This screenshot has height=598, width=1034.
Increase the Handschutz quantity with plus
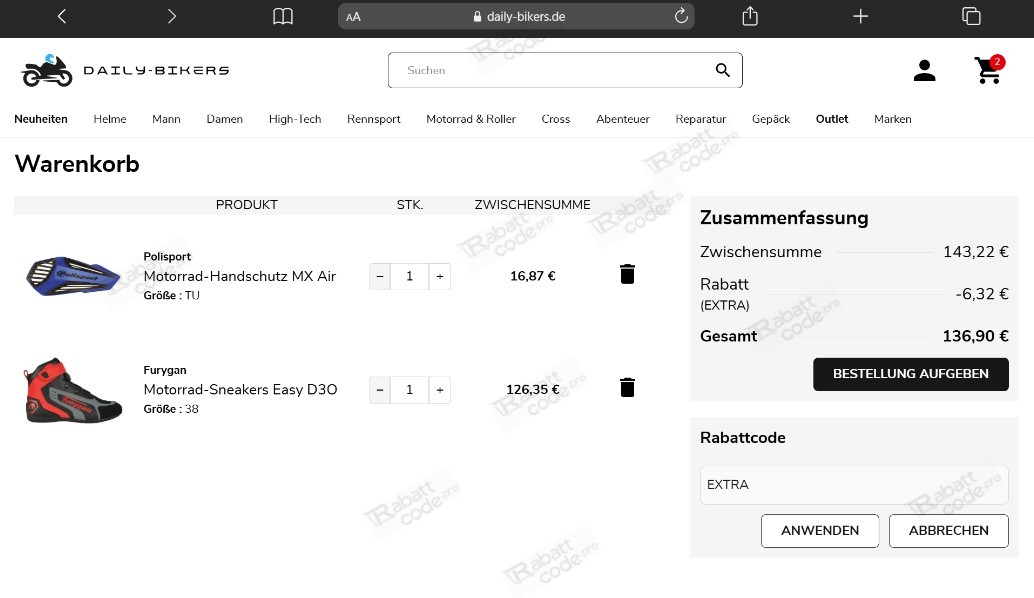[439, 276]
